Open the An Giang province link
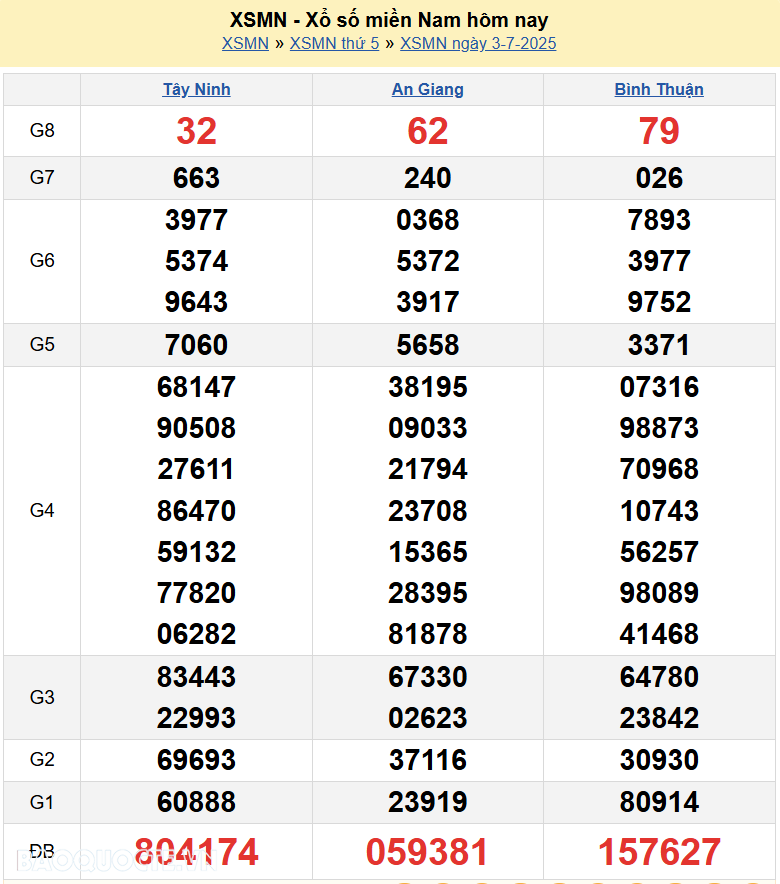Screen dimensions: 780x884 (x=427, y=89)
